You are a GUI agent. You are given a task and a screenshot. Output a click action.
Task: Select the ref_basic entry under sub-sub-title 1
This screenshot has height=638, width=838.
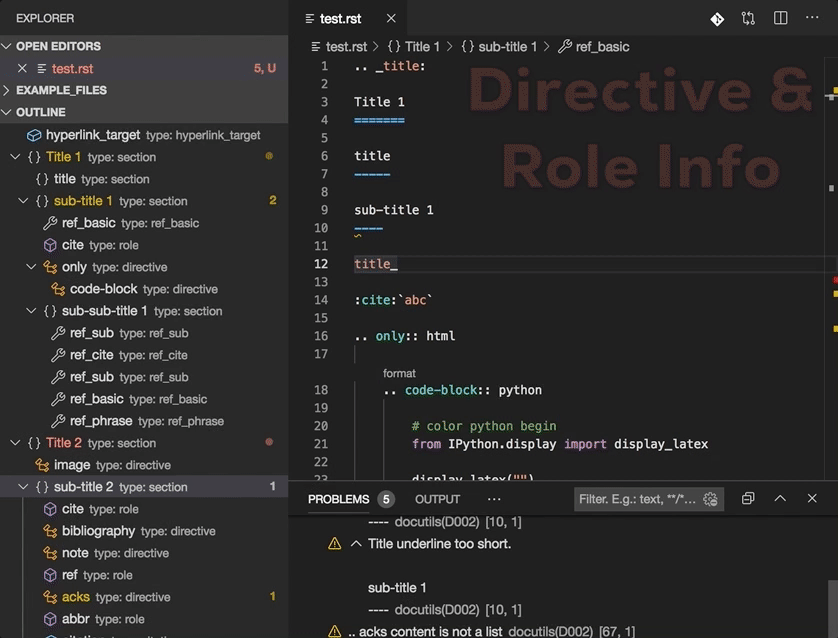pyautogui.click(x=97, y=399)
